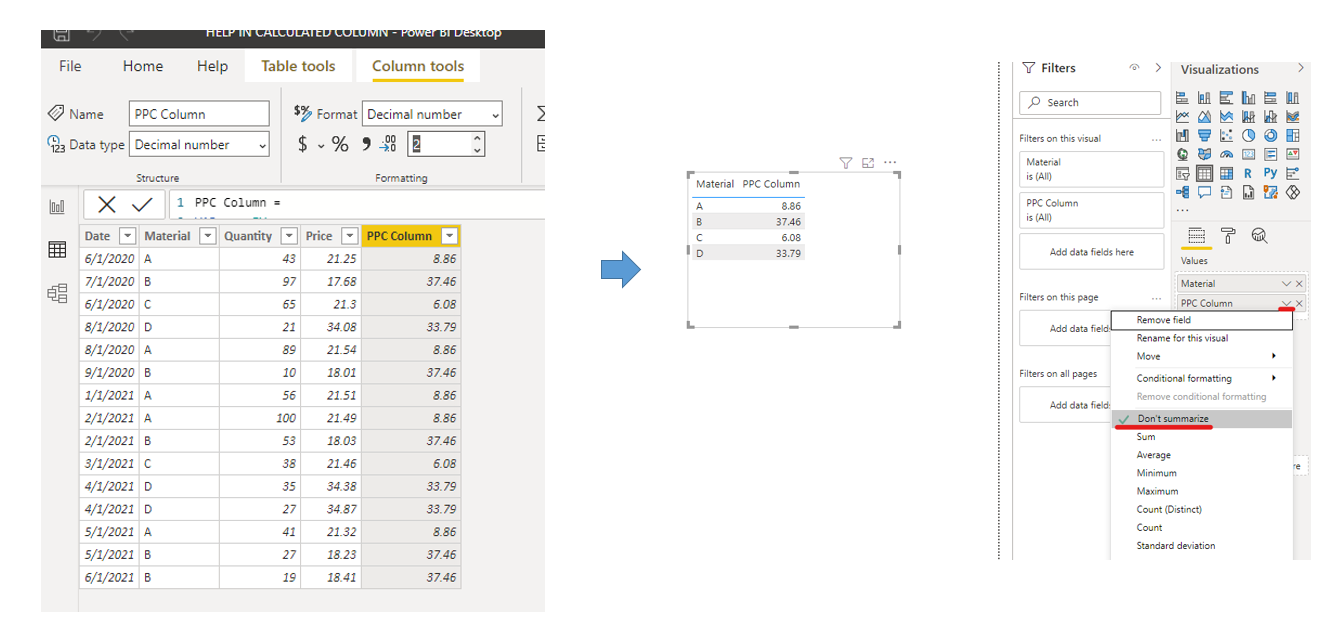
Task: Open PPC Column header filter dropdown
Action: [449, 237]
